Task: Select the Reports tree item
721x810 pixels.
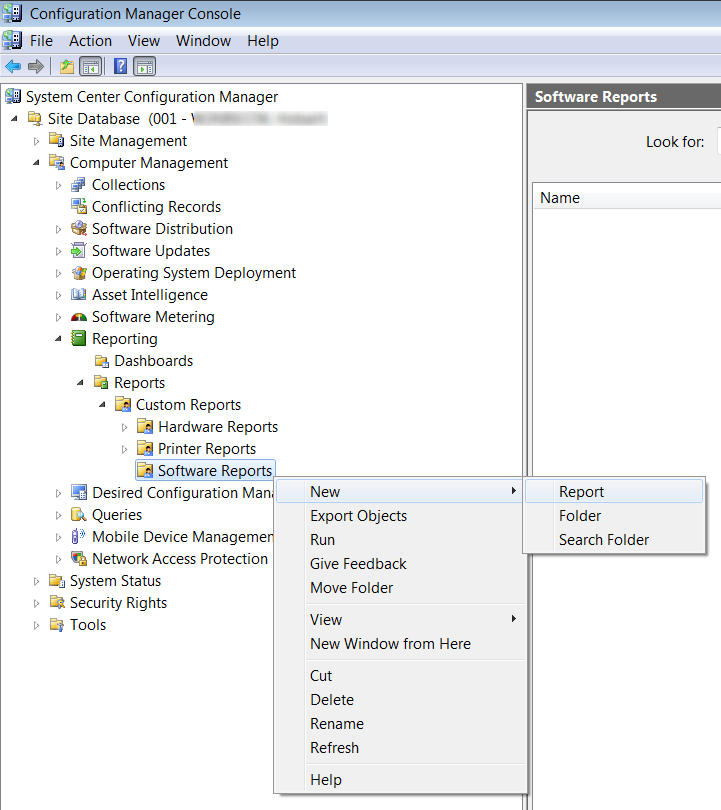Action: 139,383
